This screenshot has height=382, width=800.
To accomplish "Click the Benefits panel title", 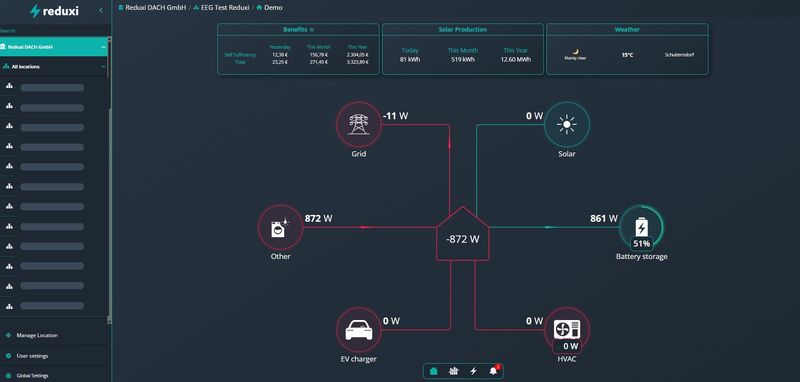I will (x=295, y=30).
